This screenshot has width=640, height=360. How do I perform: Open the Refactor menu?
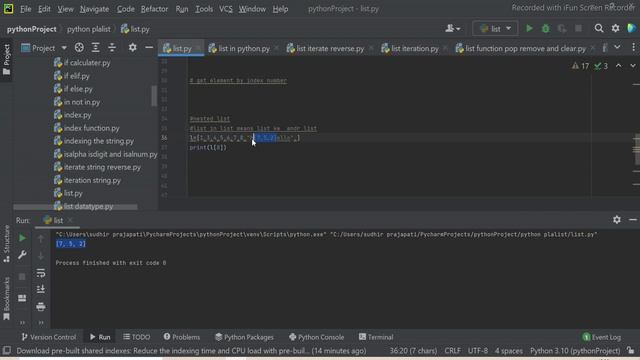click(x=154, y=9)
